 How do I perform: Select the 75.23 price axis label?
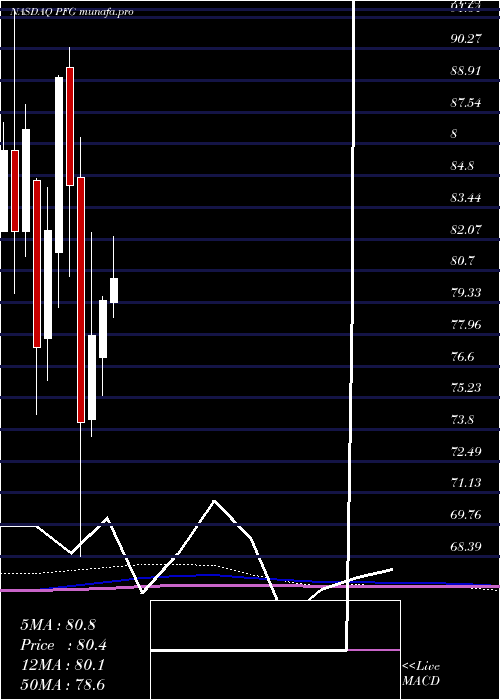(x=466, y=388)
